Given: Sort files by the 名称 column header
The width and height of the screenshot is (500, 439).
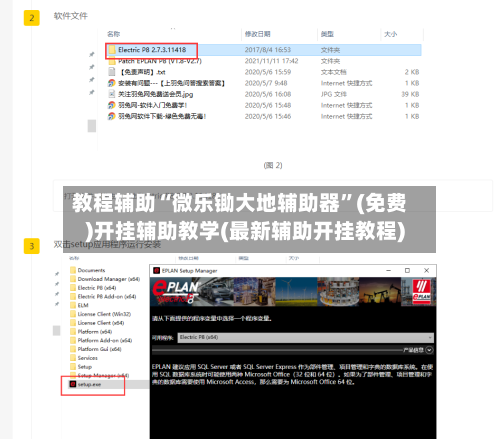Looking at the screenshot, I should (x=113, y=34).
